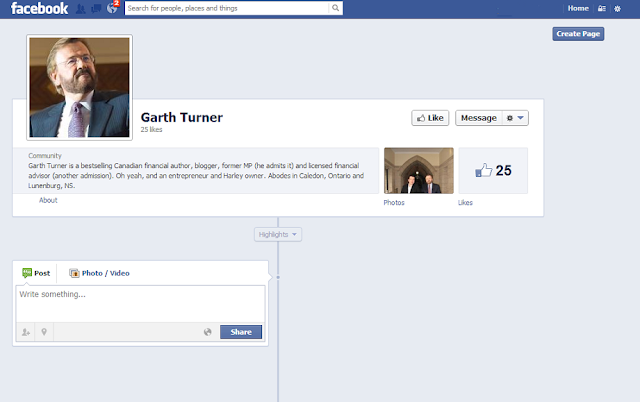
Task: Open the Photos thumbnail
Action: [x=419, y=171]
